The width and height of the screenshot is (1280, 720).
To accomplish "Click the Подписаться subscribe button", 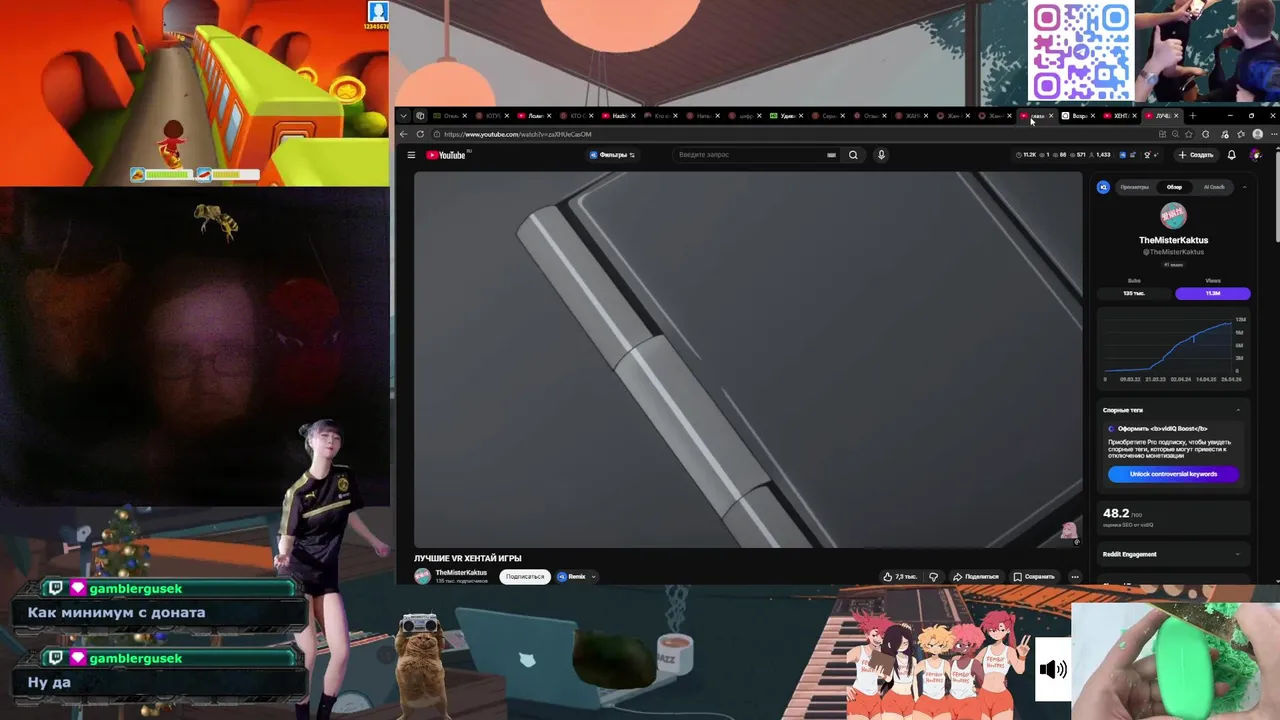I will click(525, 577).
